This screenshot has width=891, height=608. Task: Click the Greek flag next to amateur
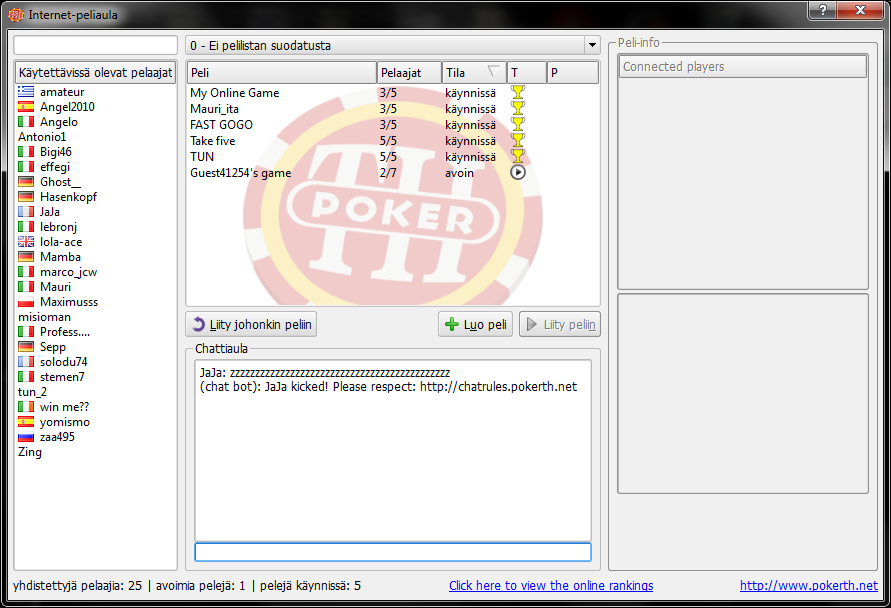tap(26, 92)
